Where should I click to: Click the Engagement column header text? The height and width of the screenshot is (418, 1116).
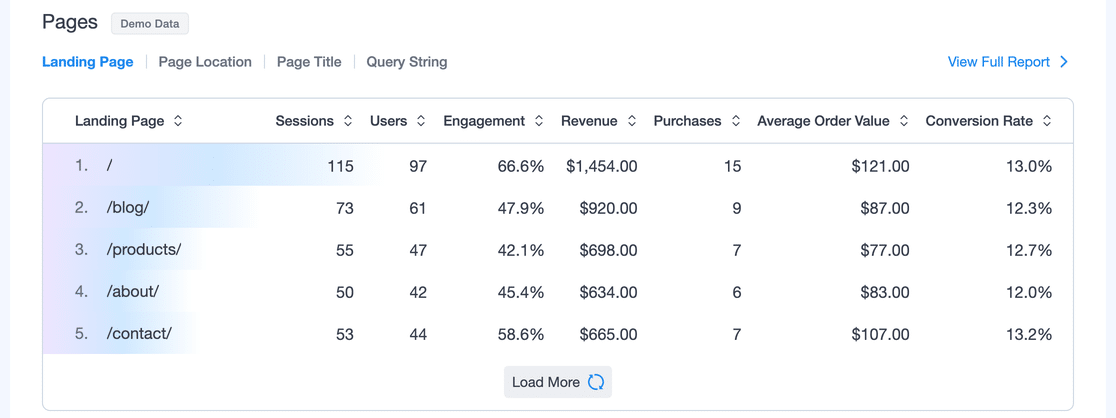[x=484, y=121]
